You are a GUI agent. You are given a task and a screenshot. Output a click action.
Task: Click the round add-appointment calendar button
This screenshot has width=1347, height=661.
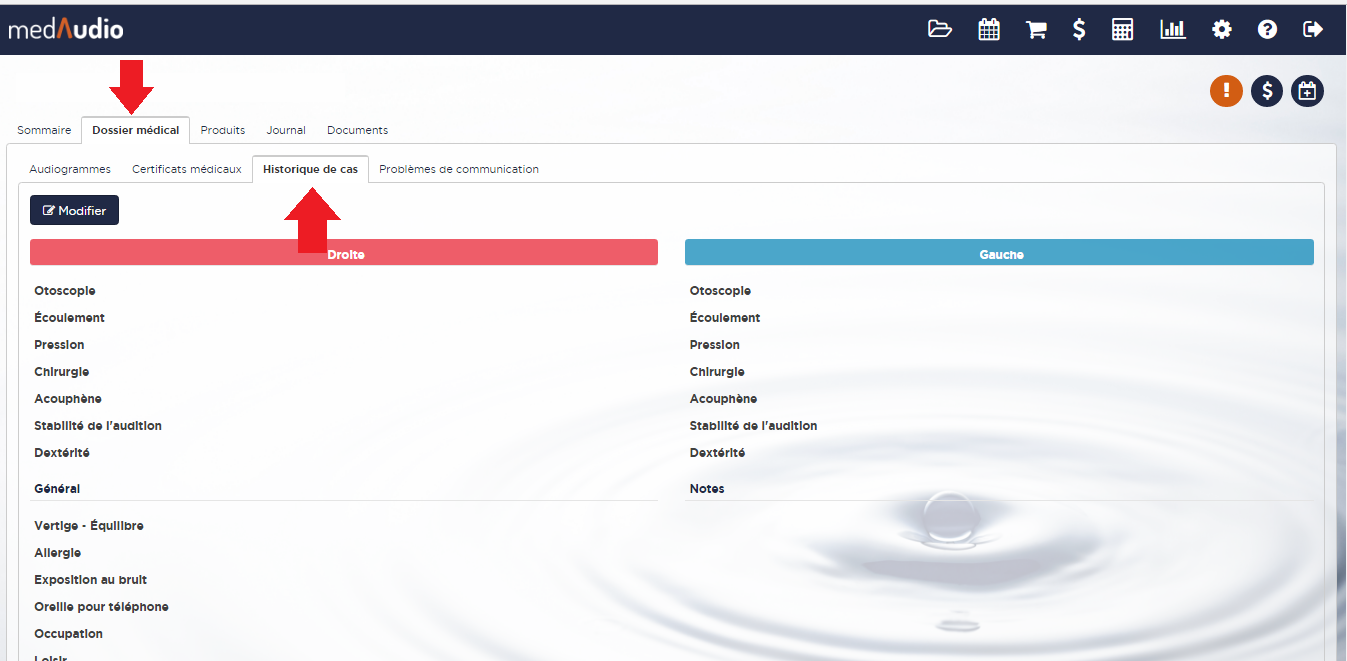1307,91
